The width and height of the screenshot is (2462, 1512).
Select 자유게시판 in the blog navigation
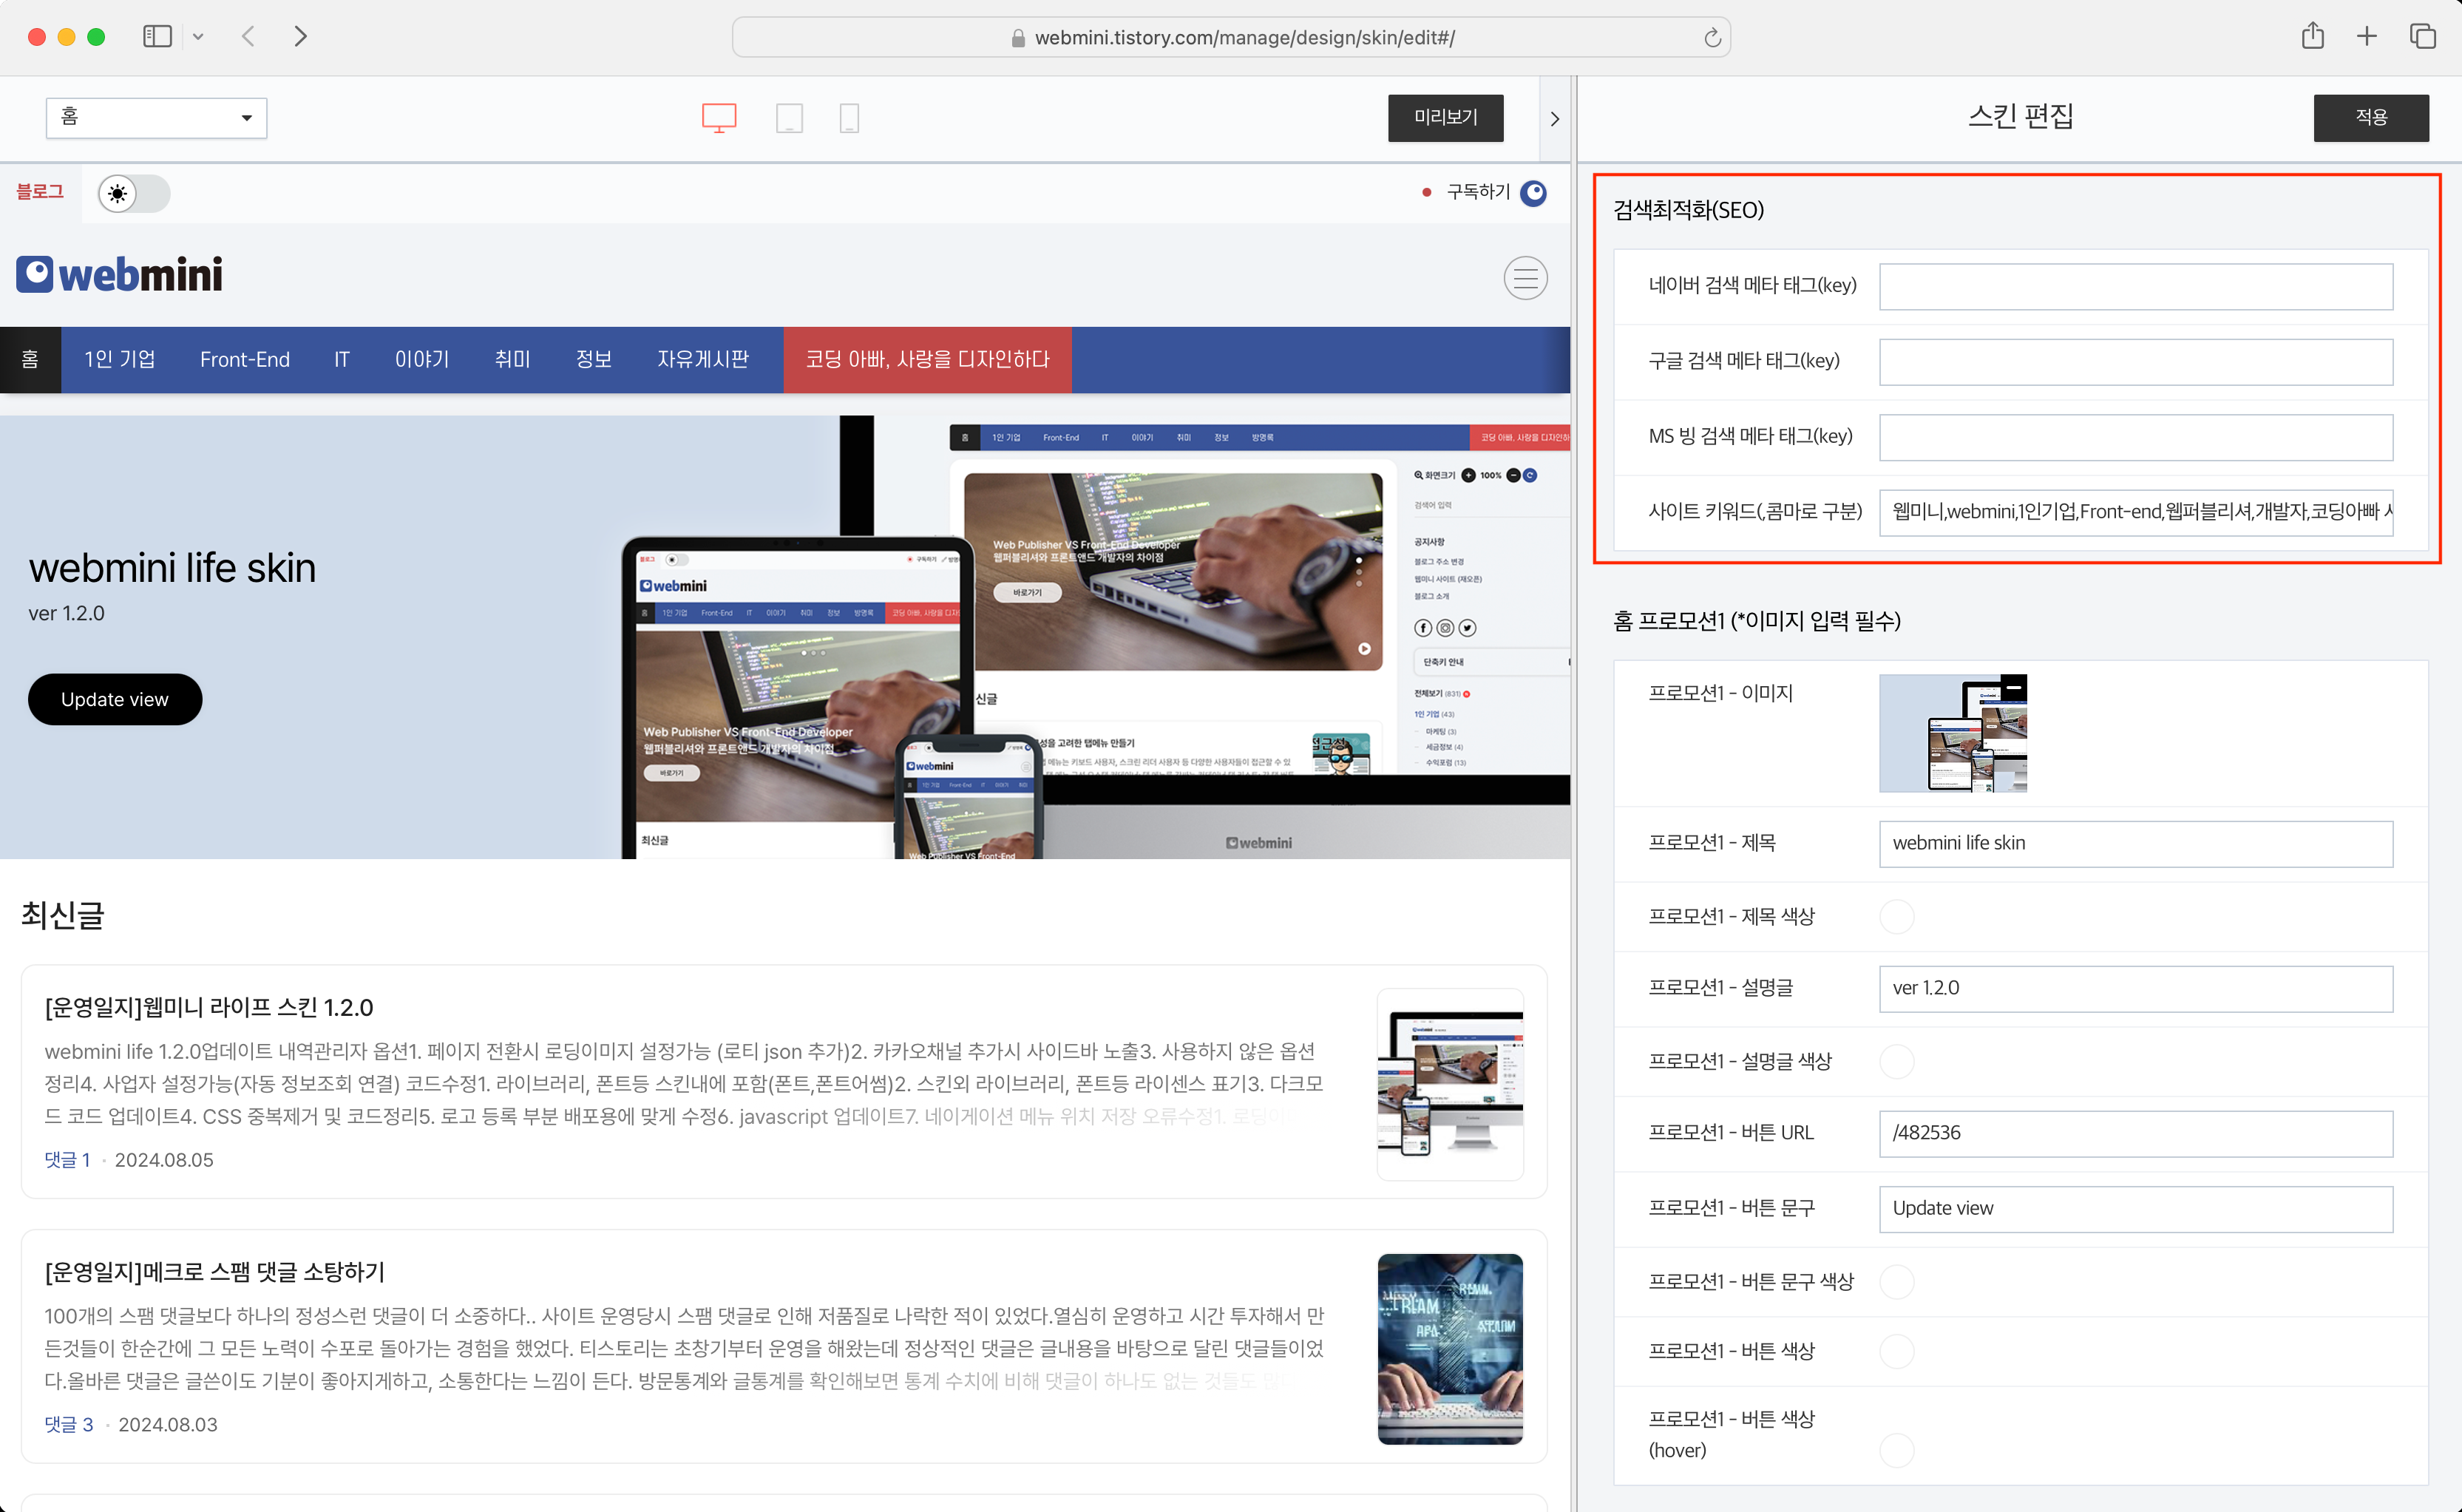click(702, 360)
